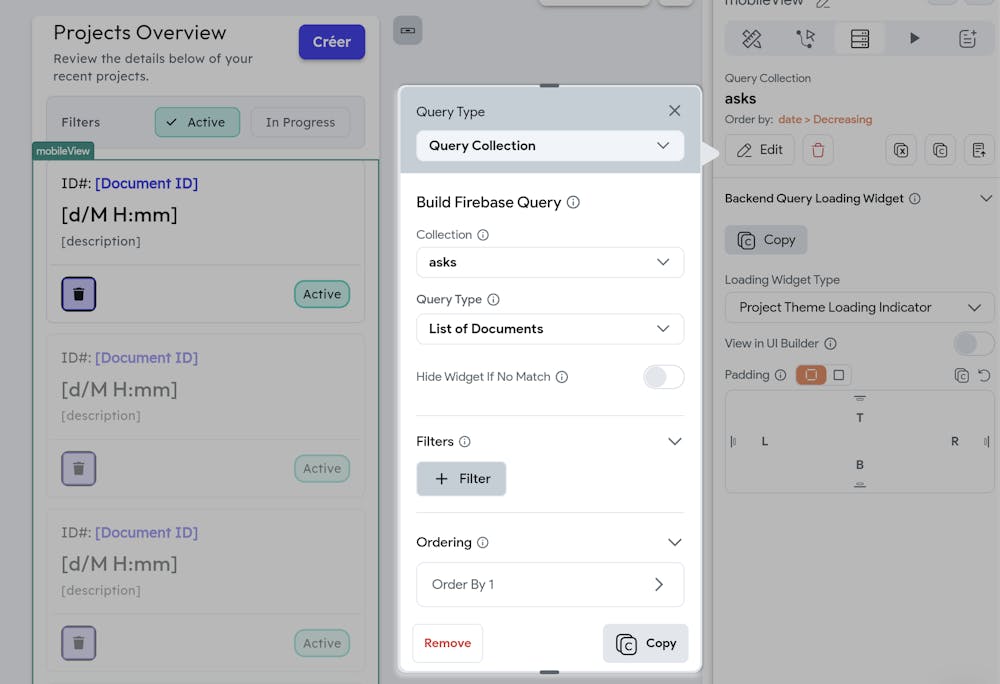Click trash icon in second project card

[x=78, y=469]
